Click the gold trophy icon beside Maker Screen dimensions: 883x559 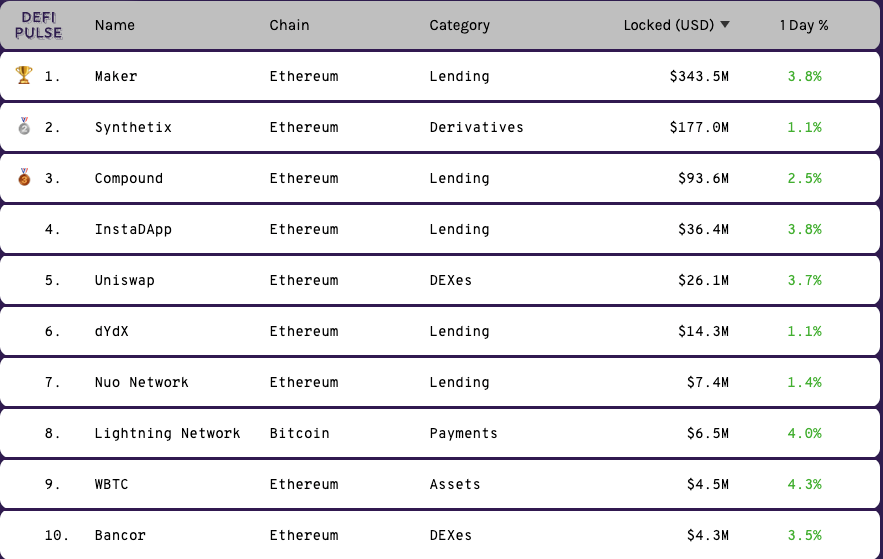24,75
